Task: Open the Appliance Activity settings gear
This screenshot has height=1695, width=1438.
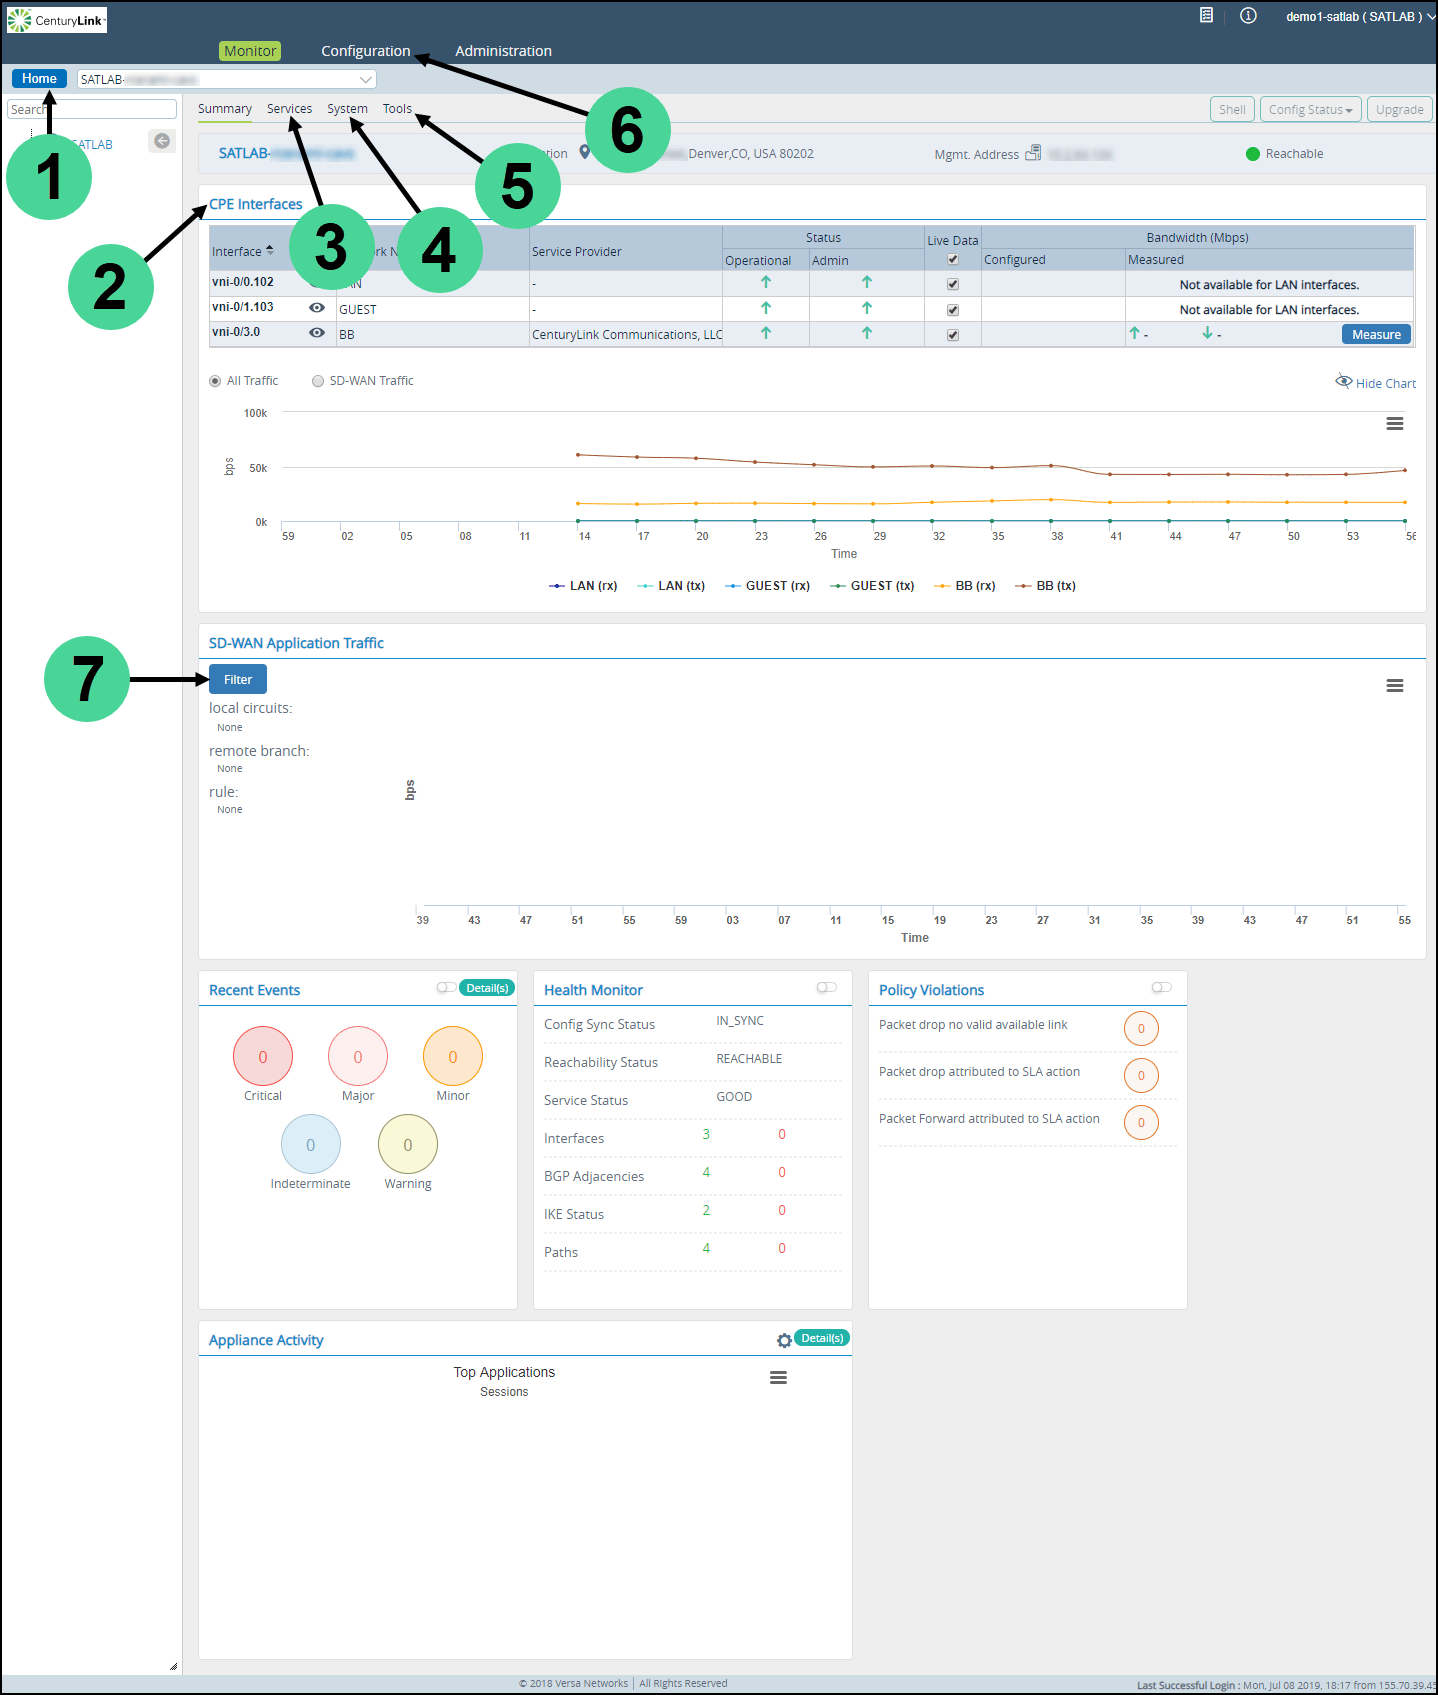Action: pos(784,1340)
